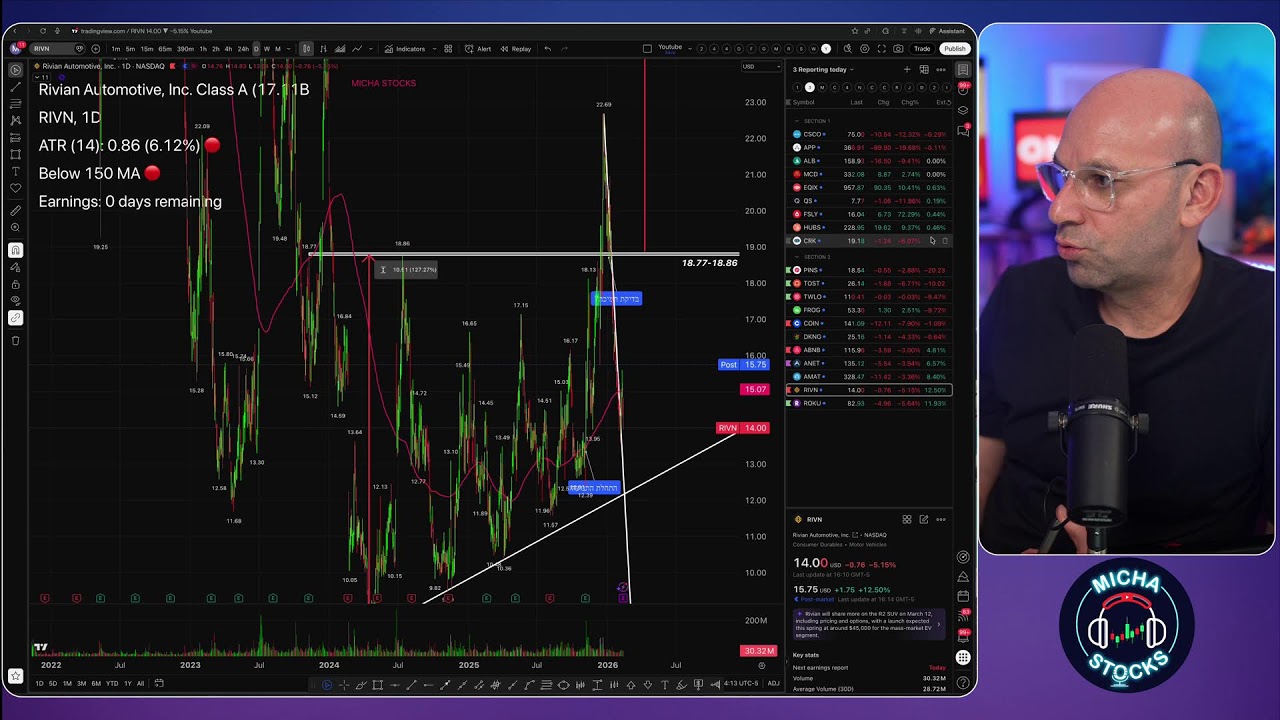Image resolution: width=1280 pixels, height=720 pixels.
Task: Select CSCO in the watchlist
Action: click(x=869, y=134)
